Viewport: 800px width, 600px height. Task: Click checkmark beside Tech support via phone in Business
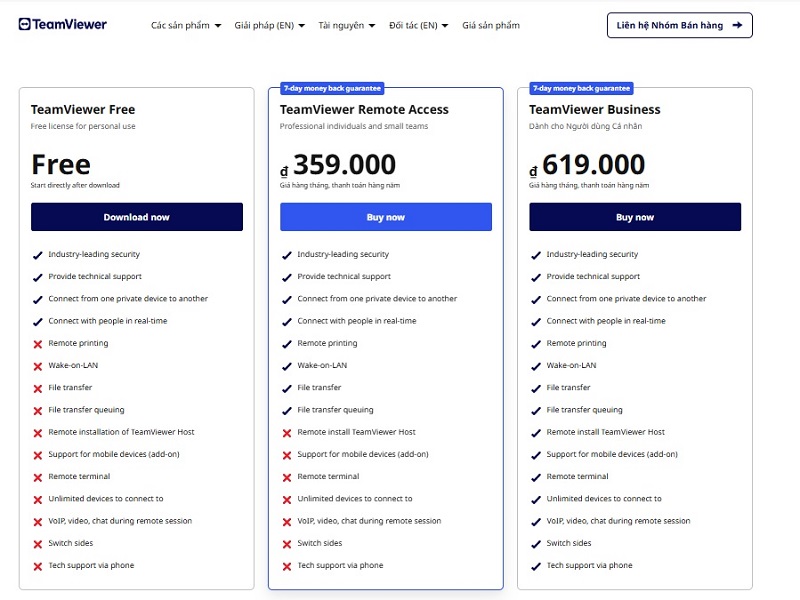tap(535, 566)
